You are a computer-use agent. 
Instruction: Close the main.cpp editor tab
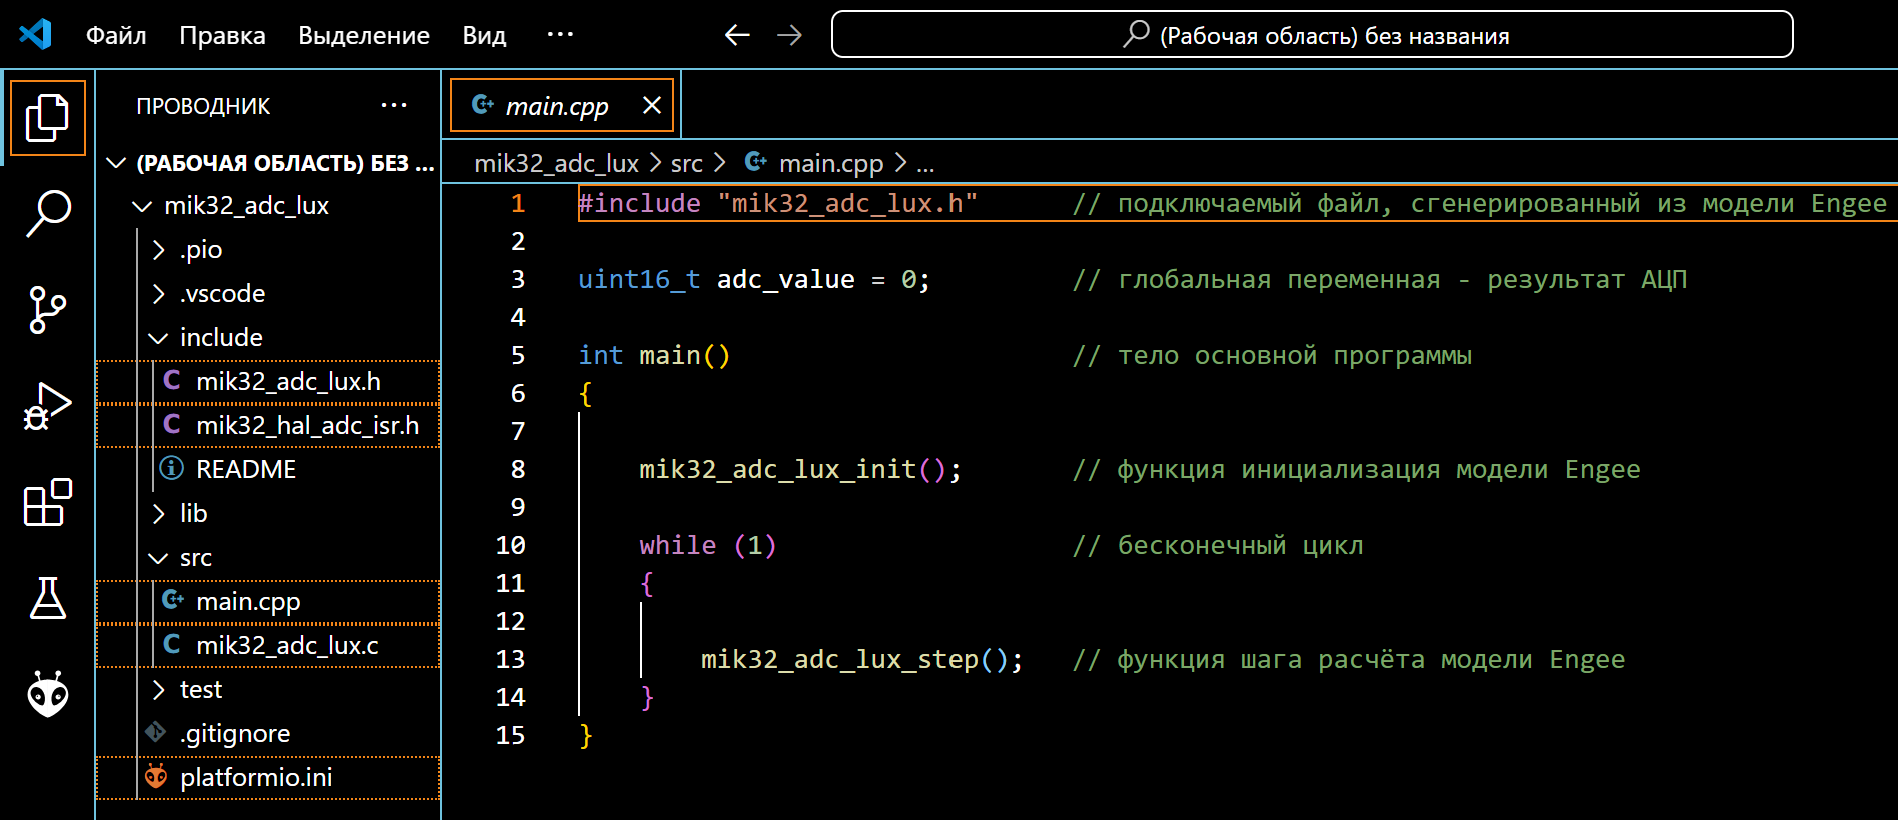[x=652, y=105]
